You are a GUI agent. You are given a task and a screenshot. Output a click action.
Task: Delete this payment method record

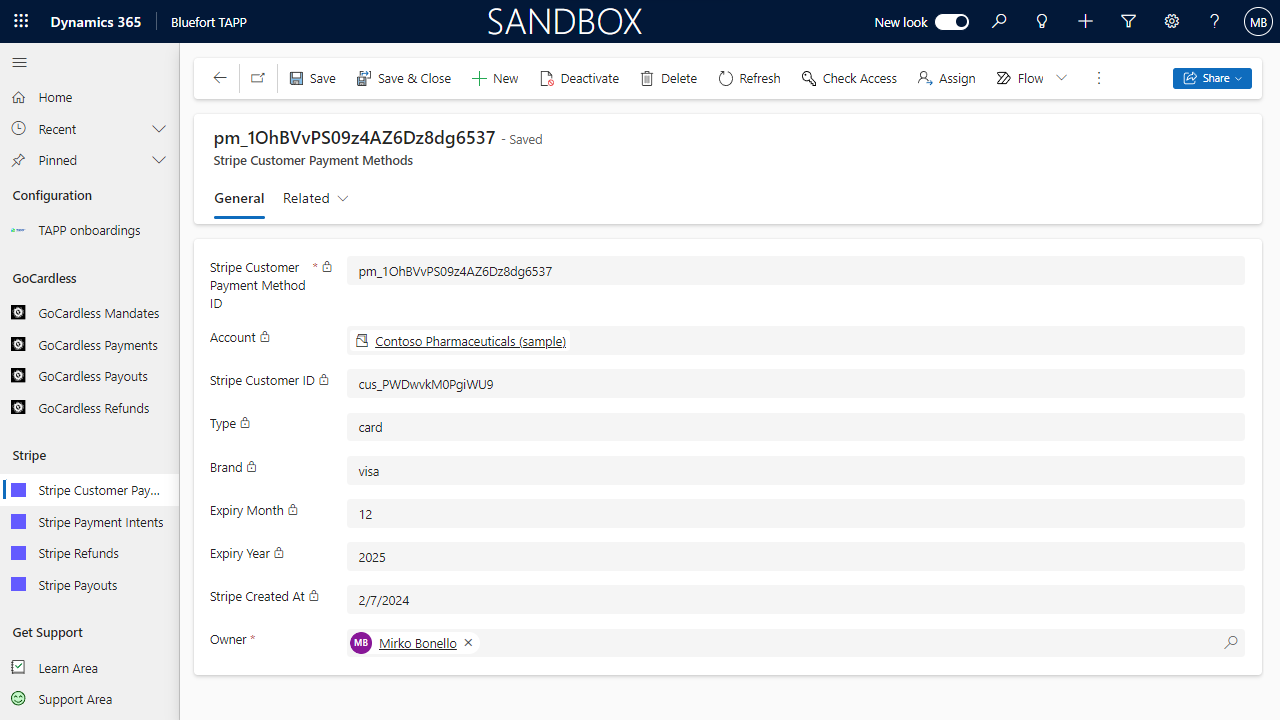coord(669,78)
